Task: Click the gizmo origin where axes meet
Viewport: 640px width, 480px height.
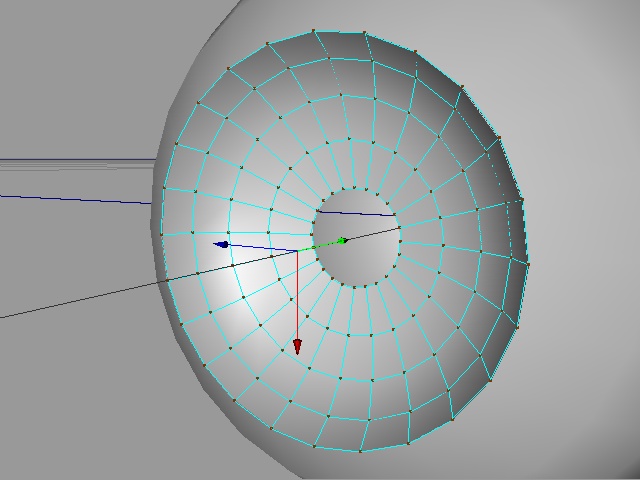Action: pos(297,250)
